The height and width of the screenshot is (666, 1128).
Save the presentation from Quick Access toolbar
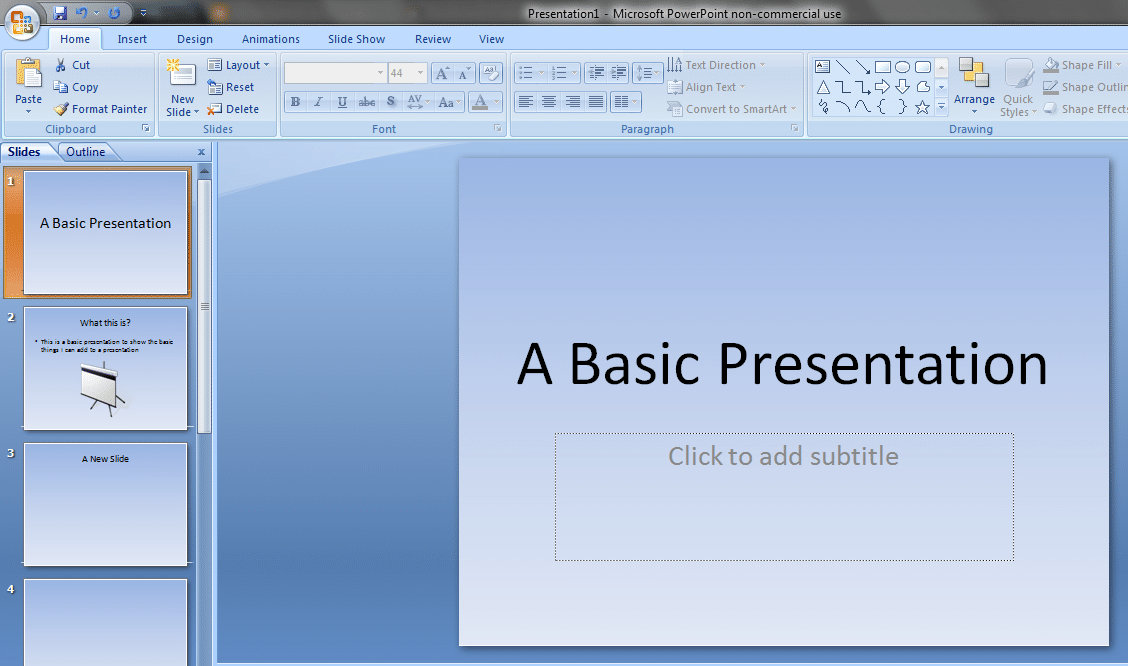60,13
